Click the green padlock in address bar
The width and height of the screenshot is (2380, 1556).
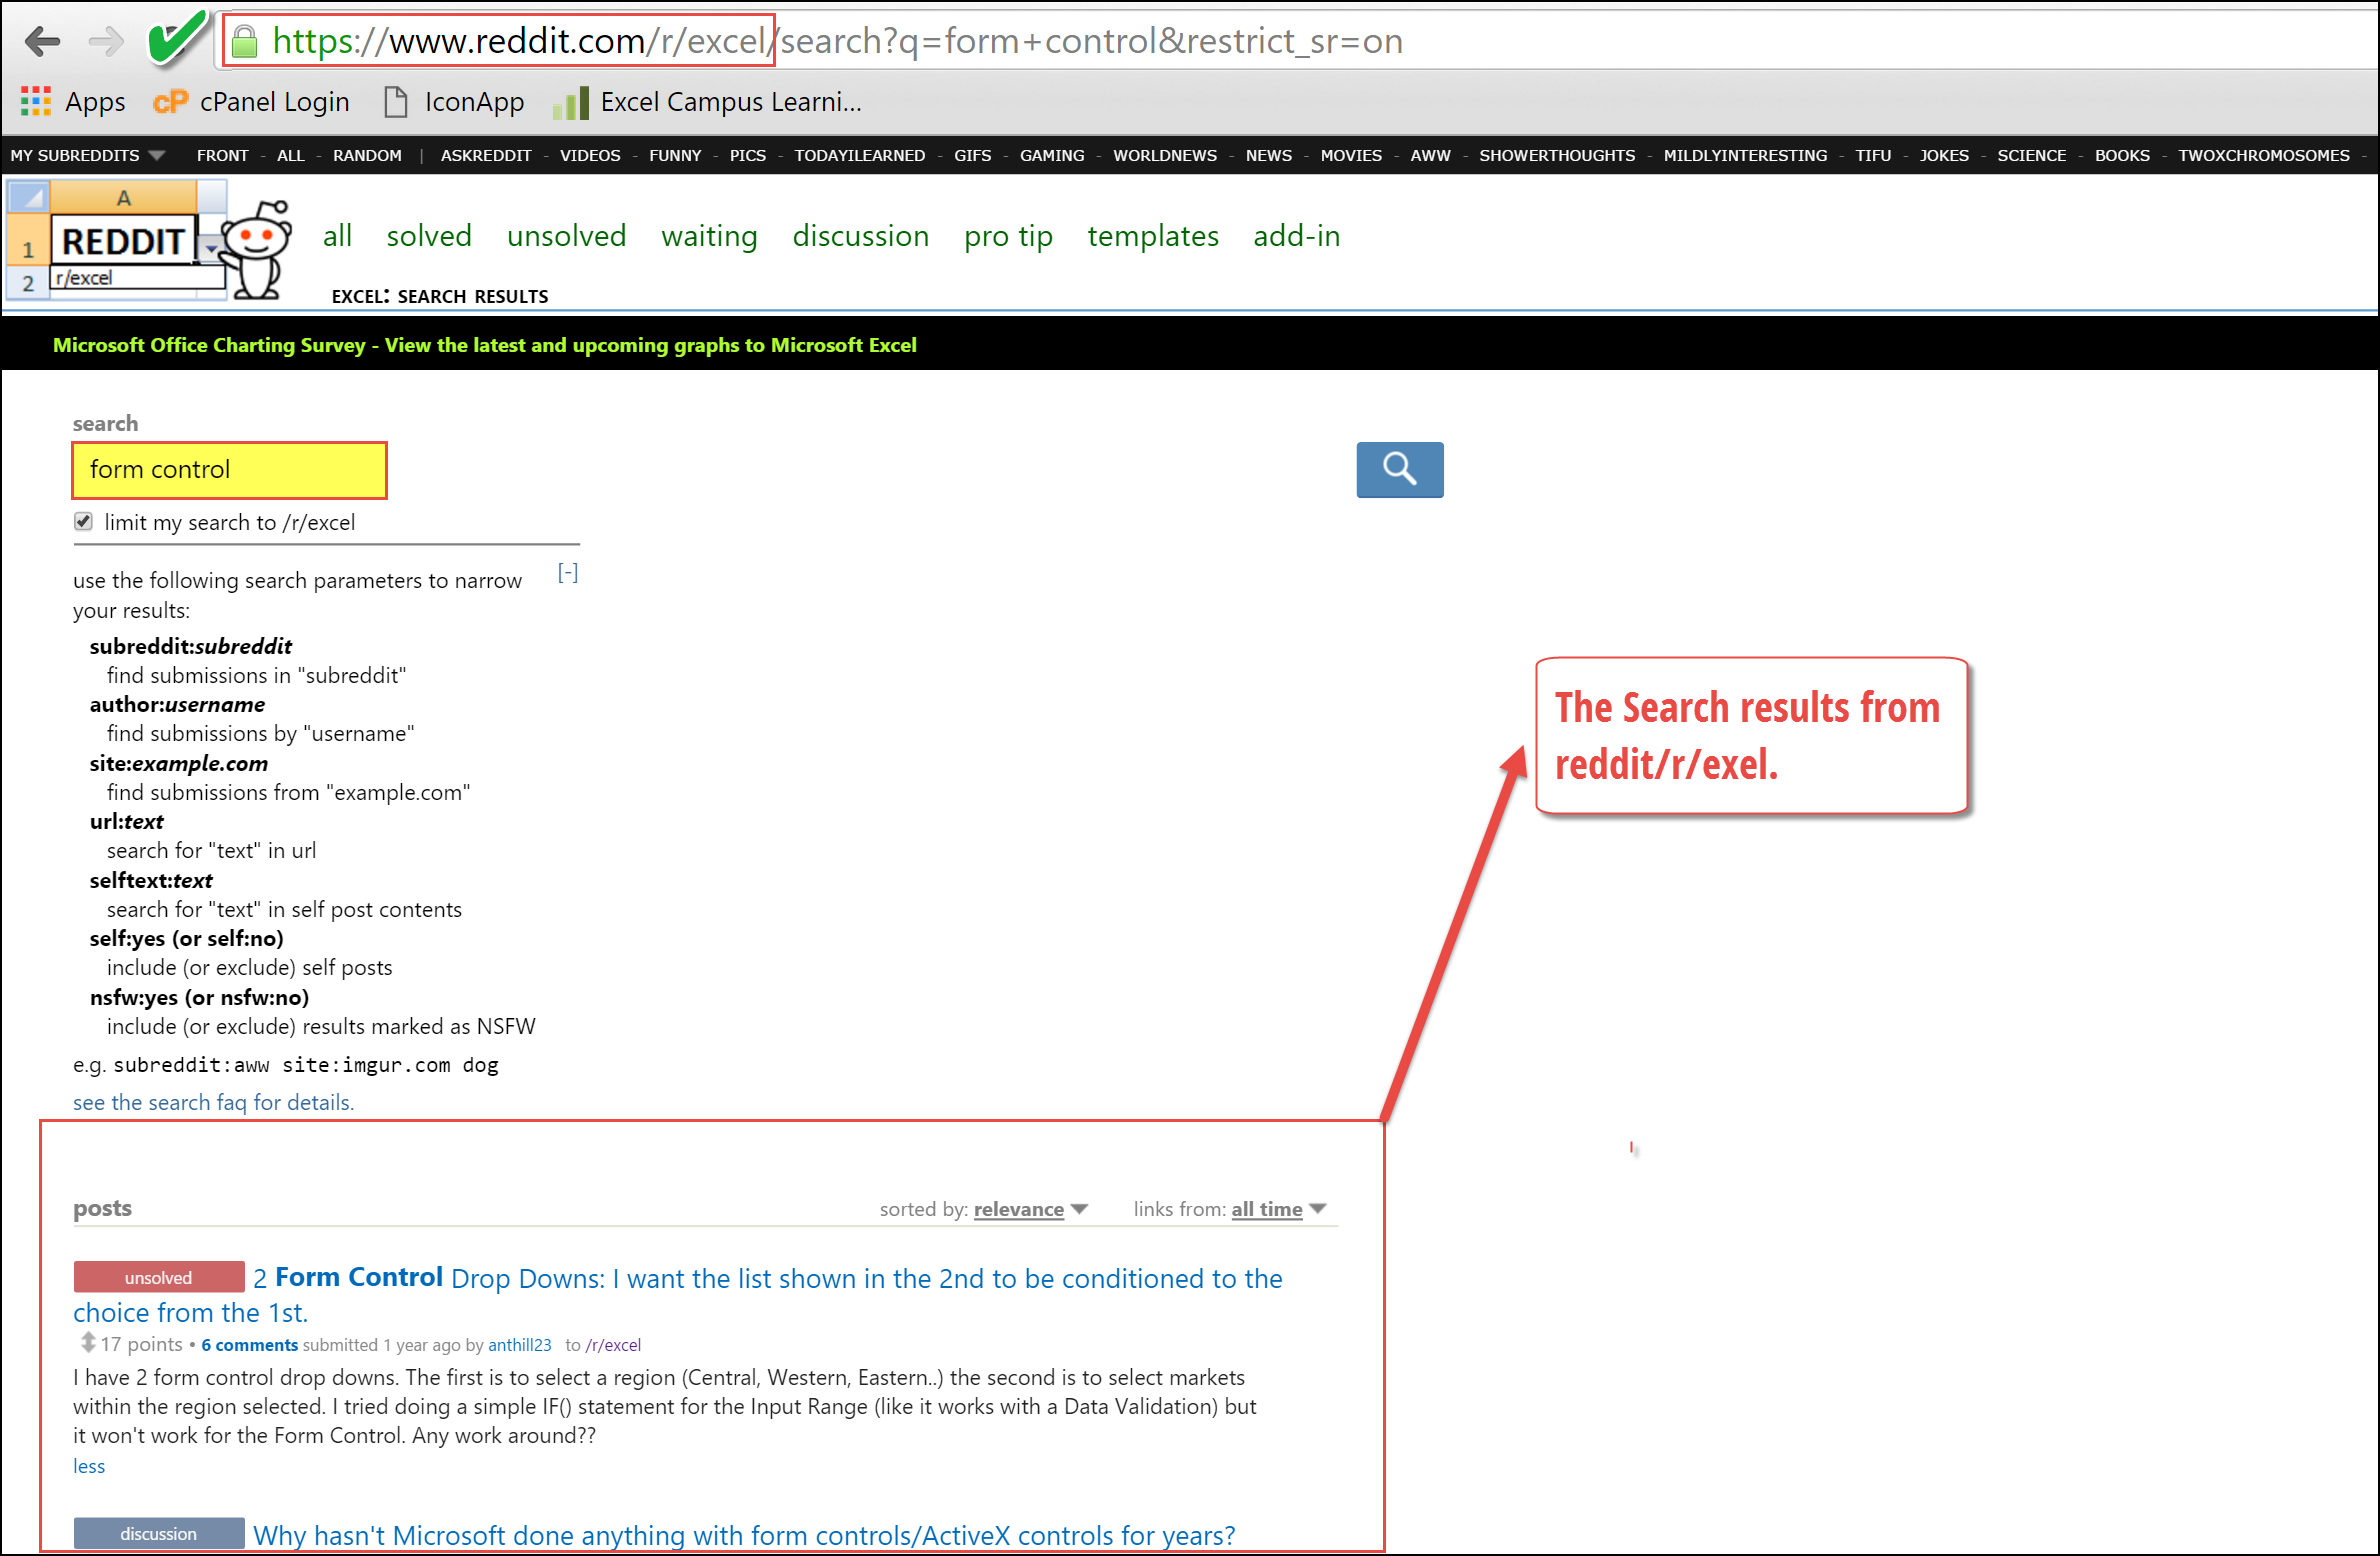(x=244, y=41)
